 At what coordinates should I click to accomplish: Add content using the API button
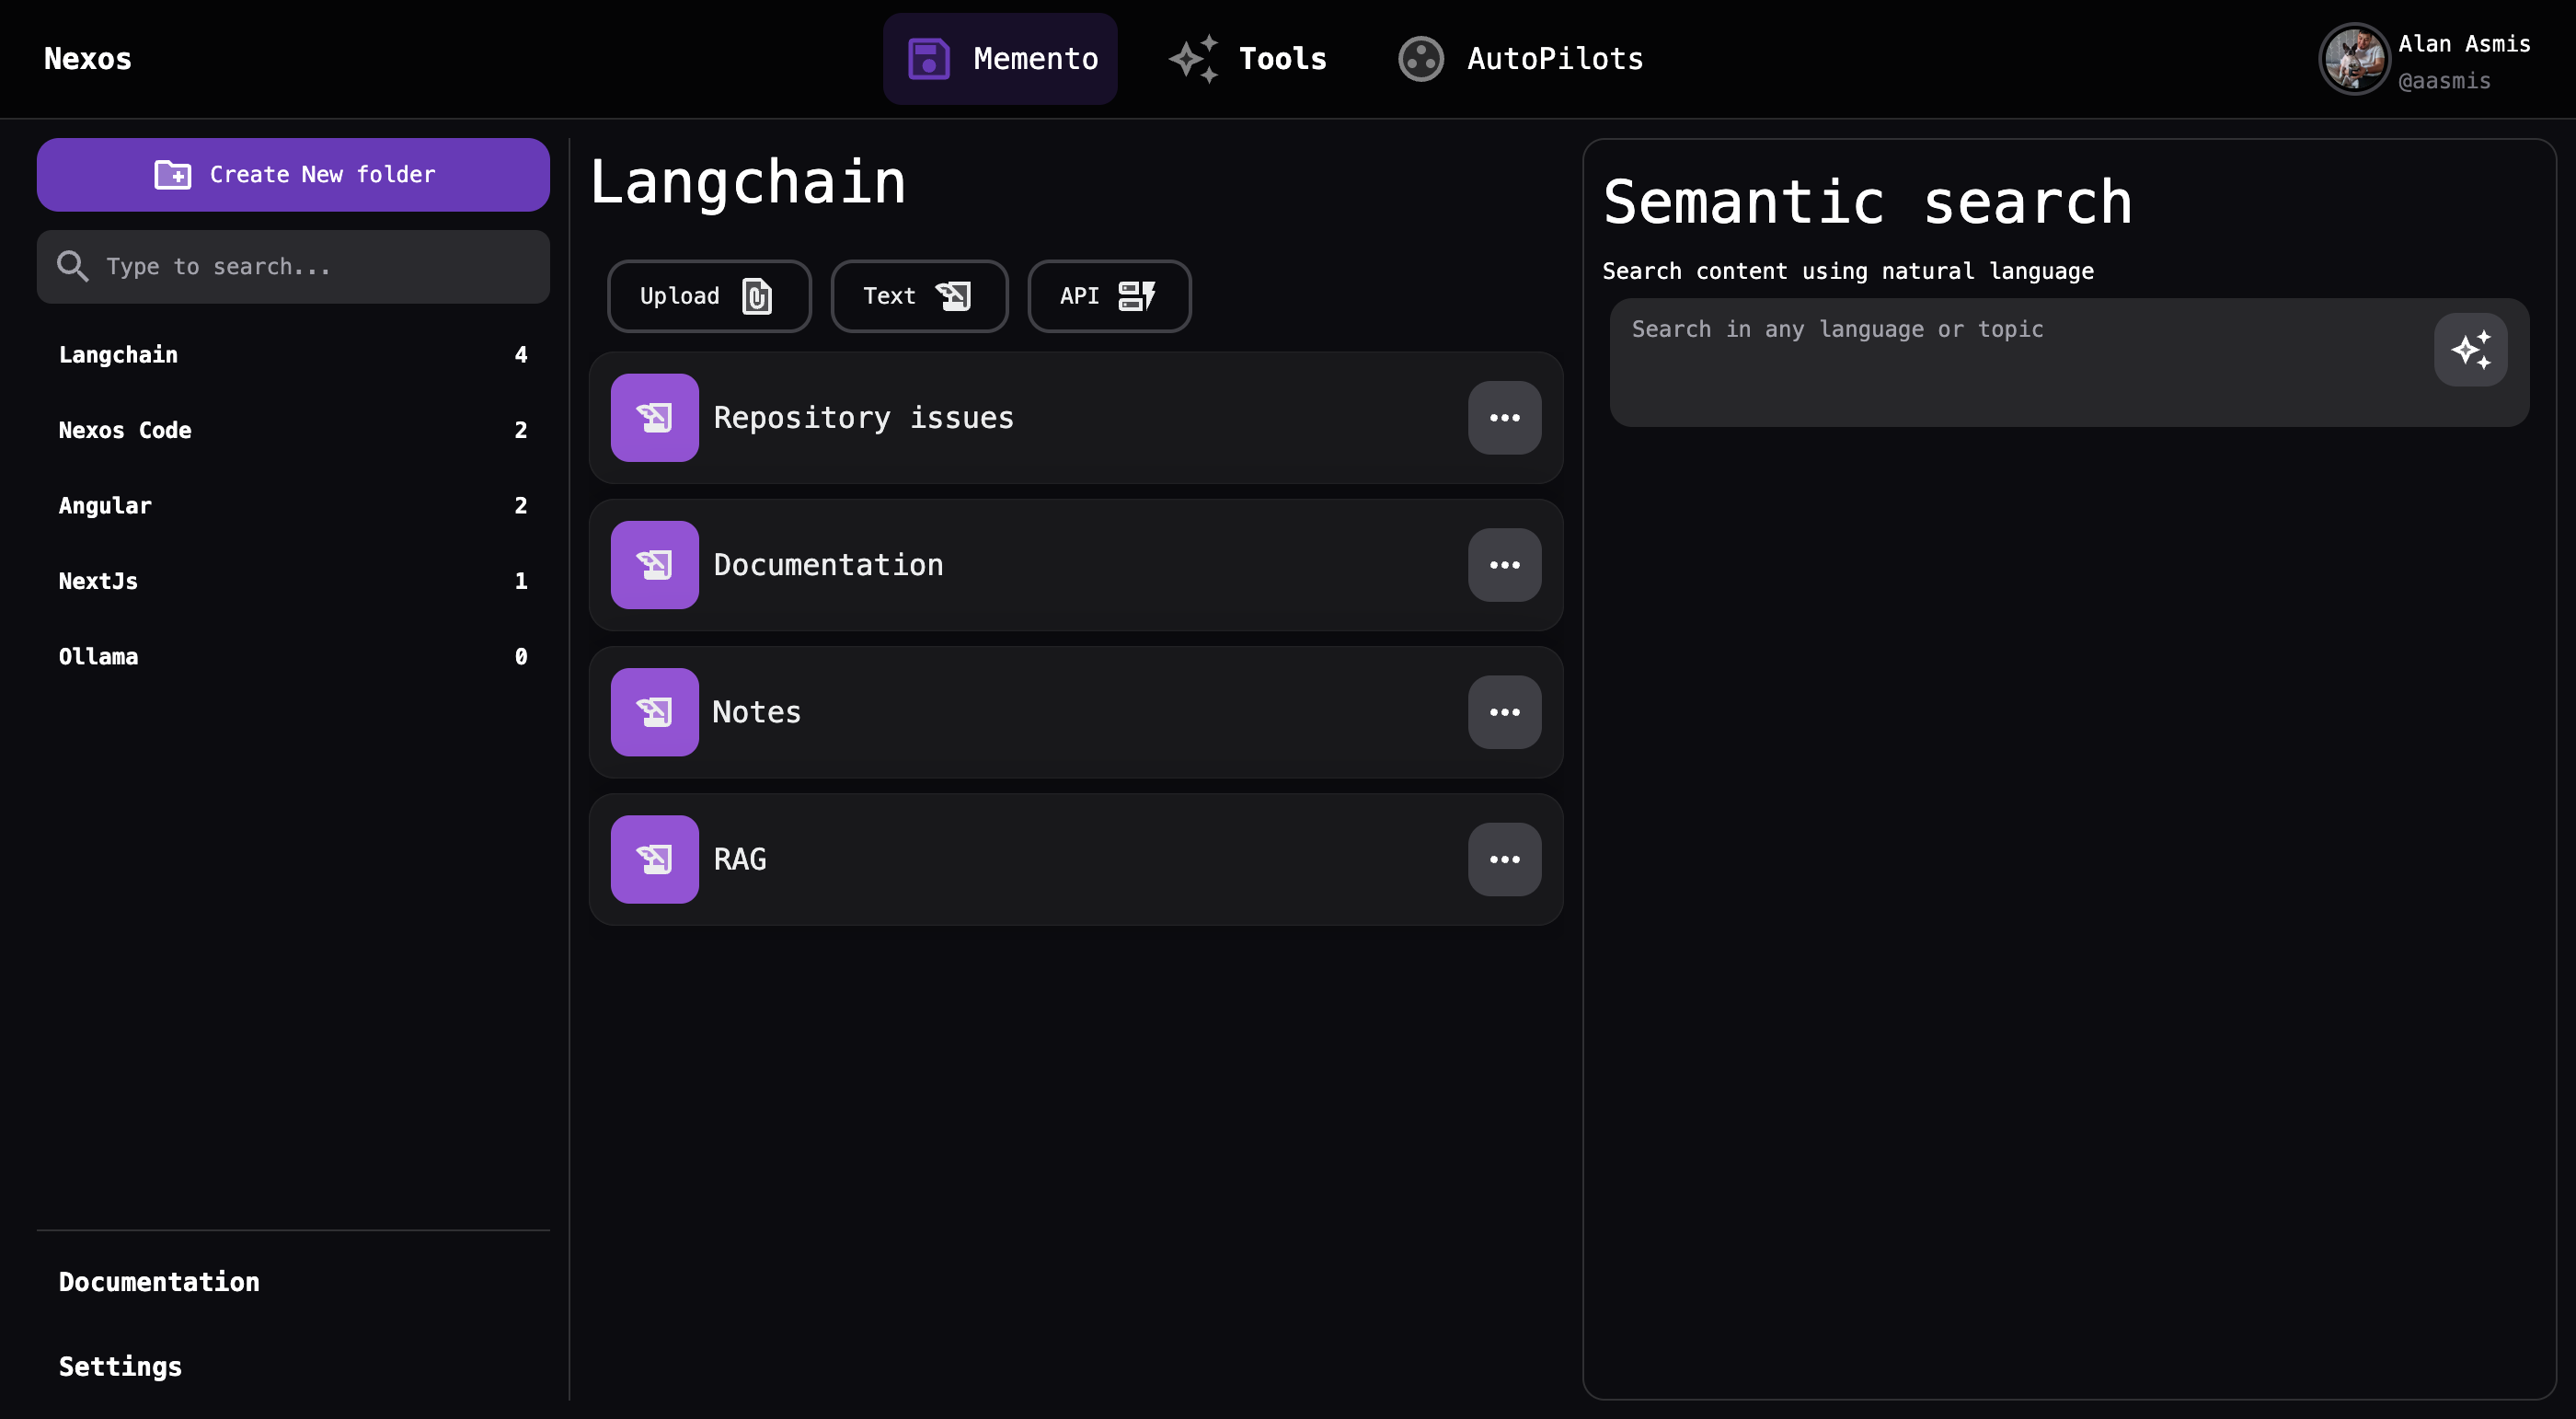coord(1108,296)
